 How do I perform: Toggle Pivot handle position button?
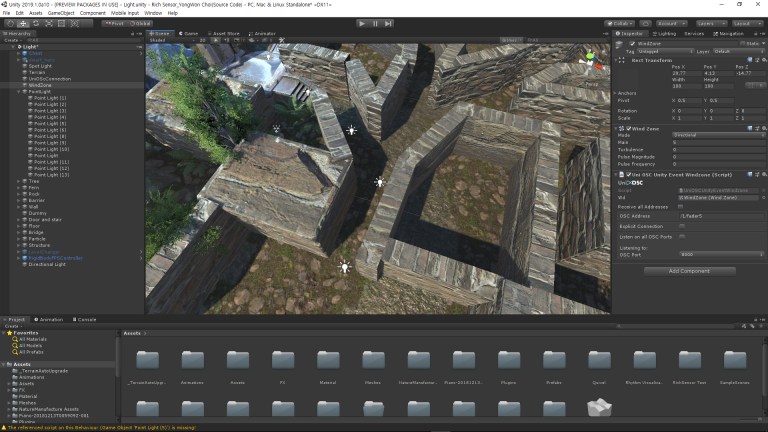pyautogui.click(x=115, y=23)
